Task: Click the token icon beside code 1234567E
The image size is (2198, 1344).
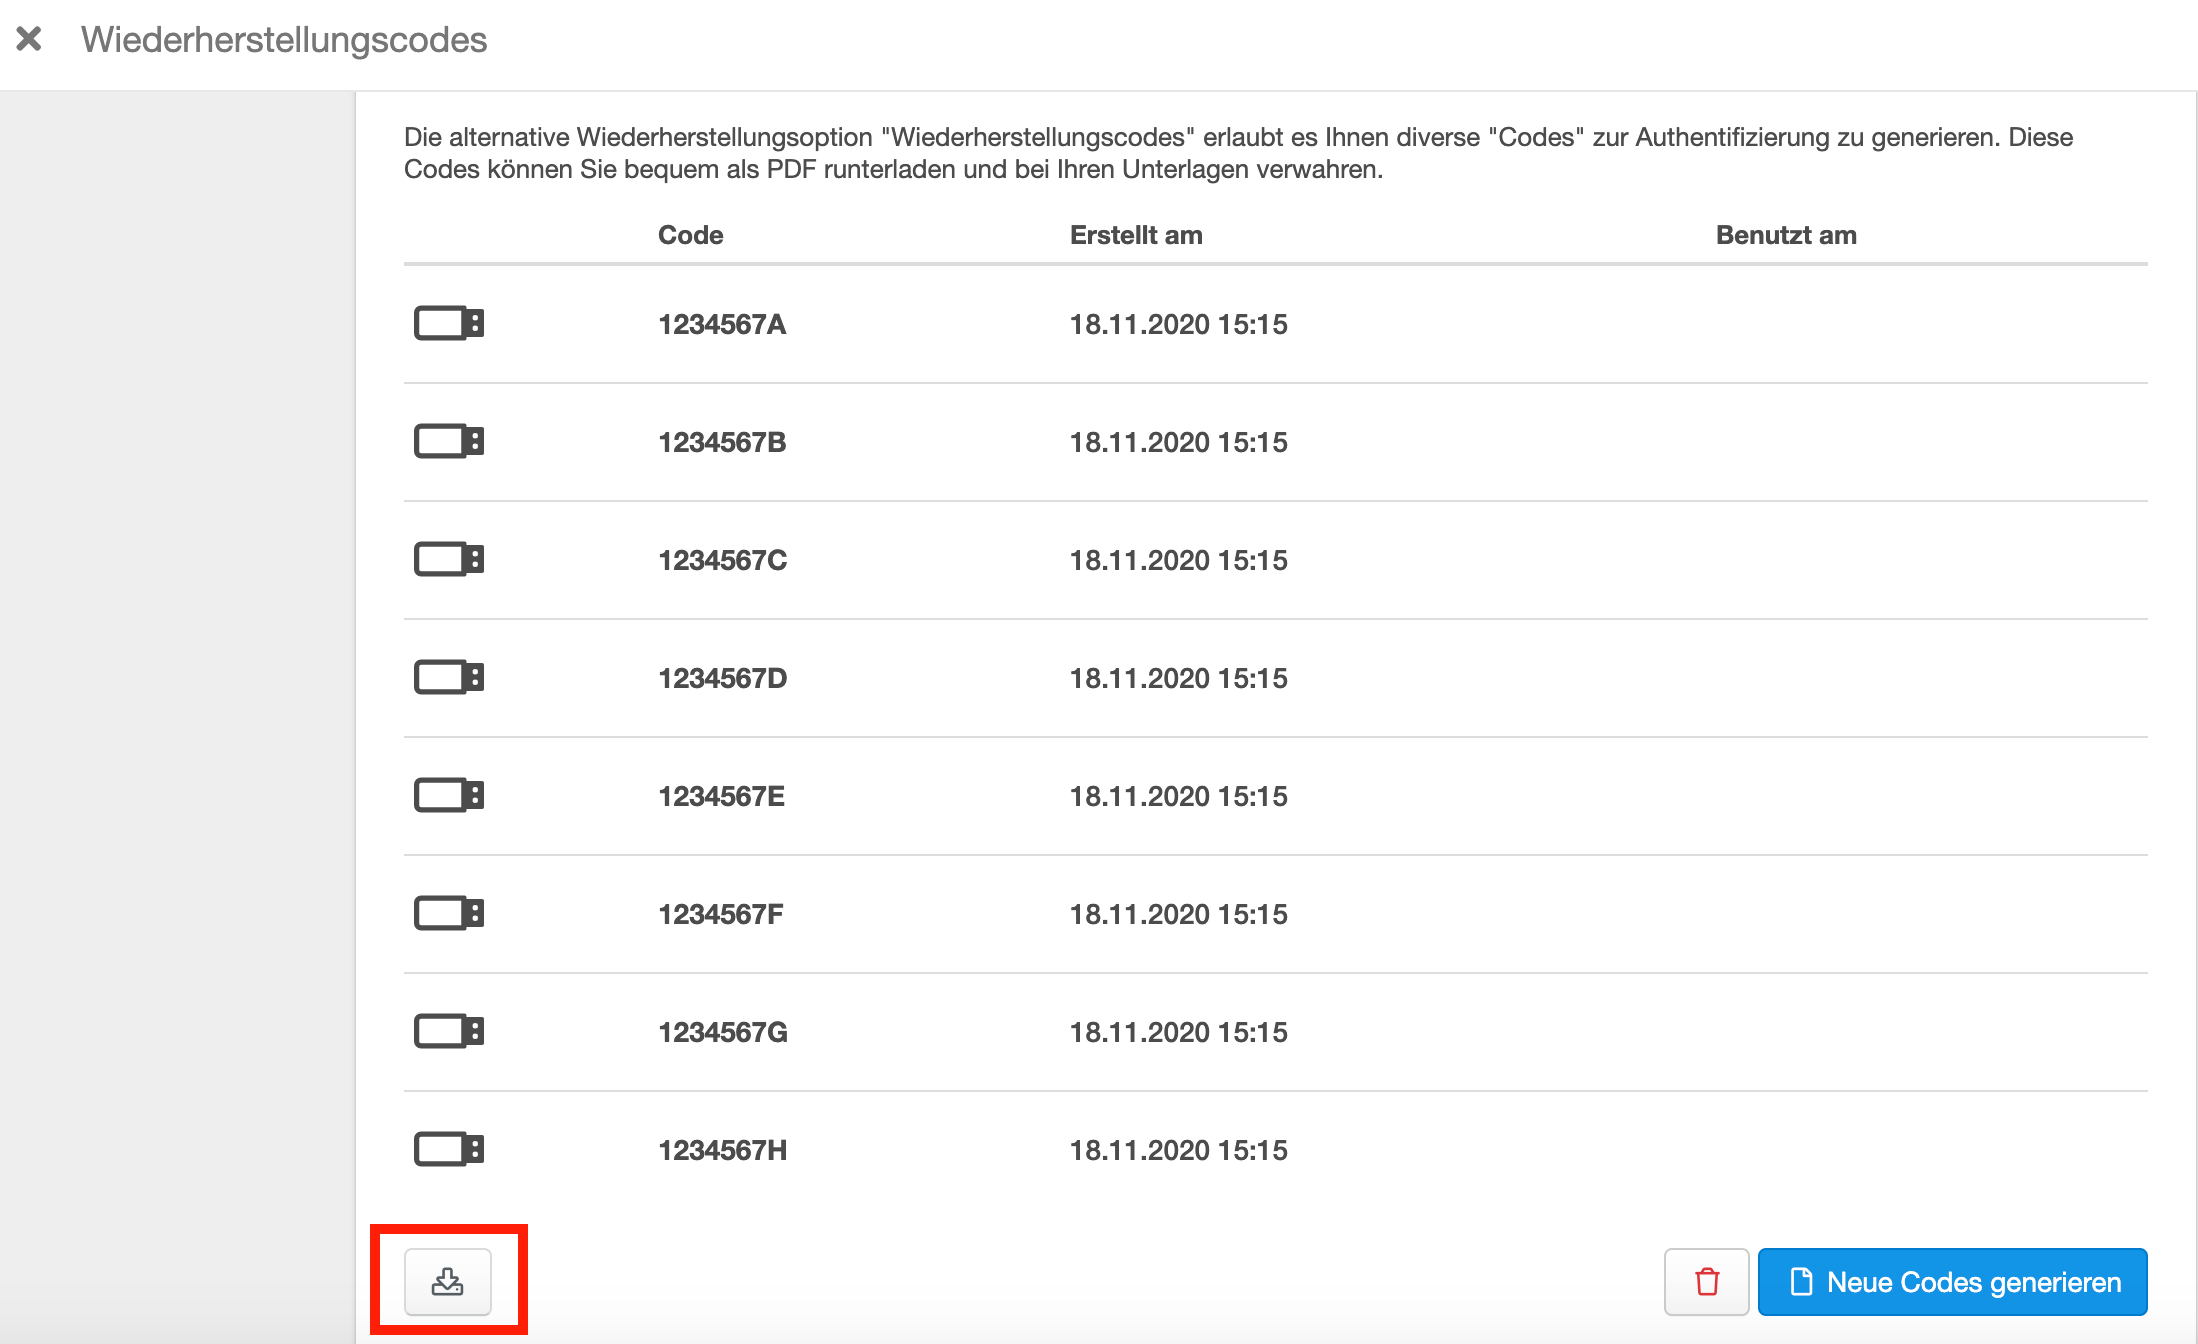Action: [448, 795]
